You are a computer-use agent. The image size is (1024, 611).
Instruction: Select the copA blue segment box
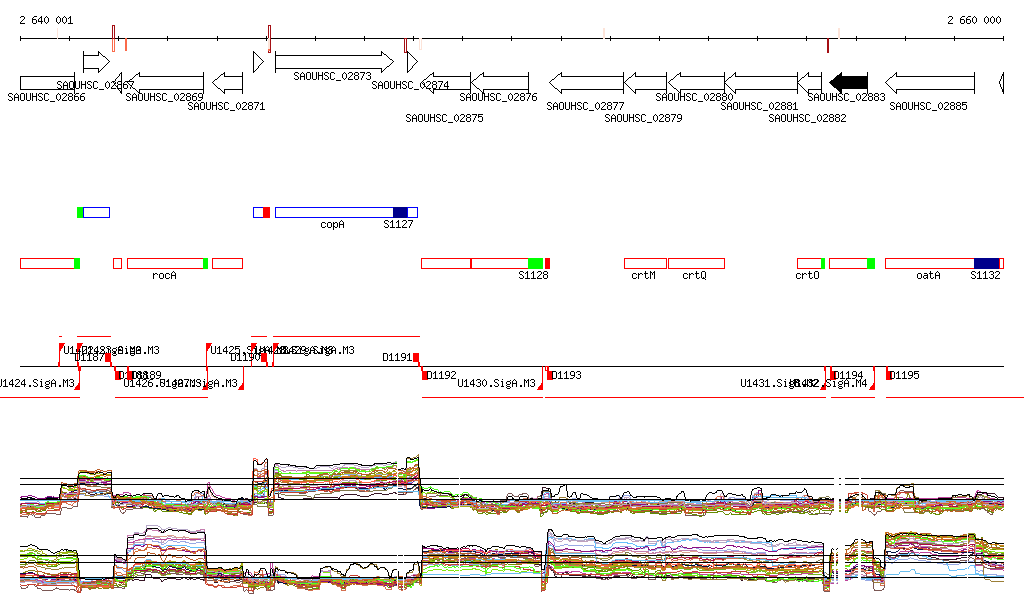click(334, 212)
